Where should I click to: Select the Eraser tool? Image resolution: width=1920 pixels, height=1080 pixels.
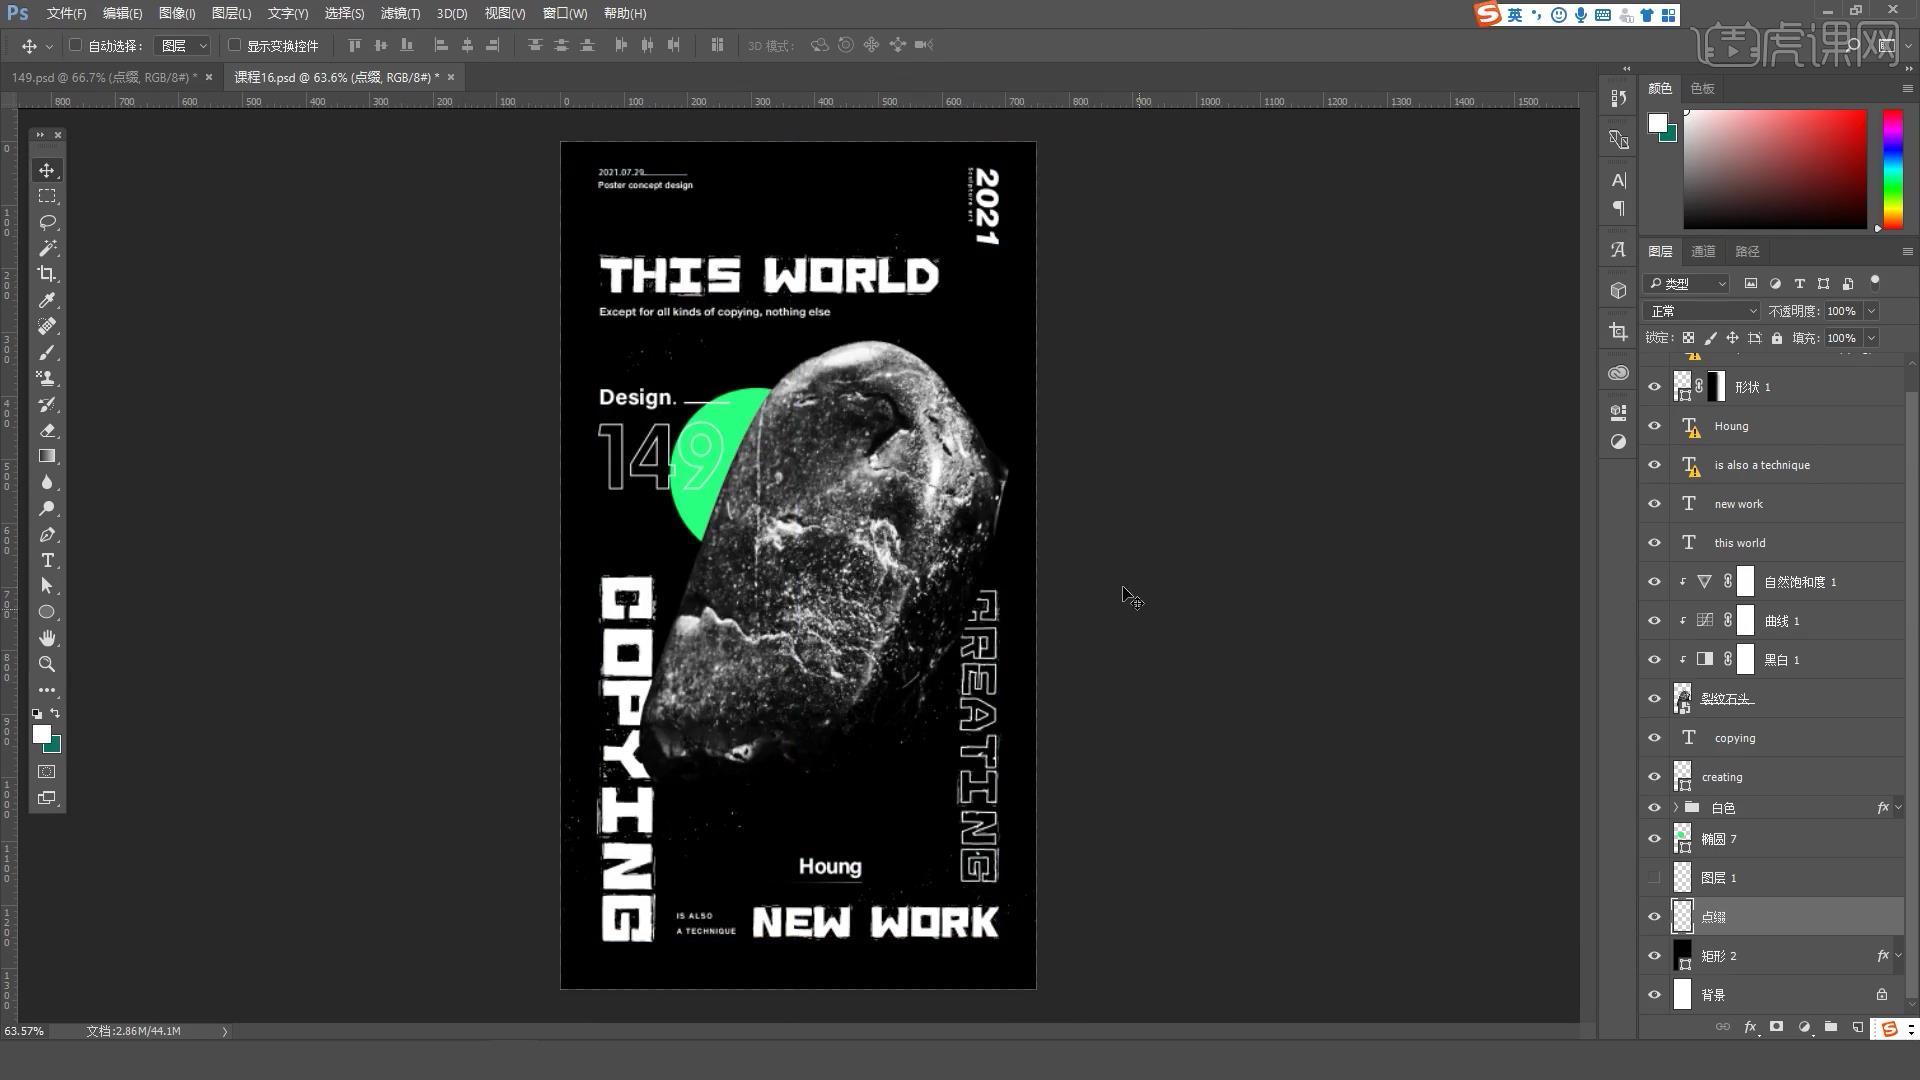47,430
